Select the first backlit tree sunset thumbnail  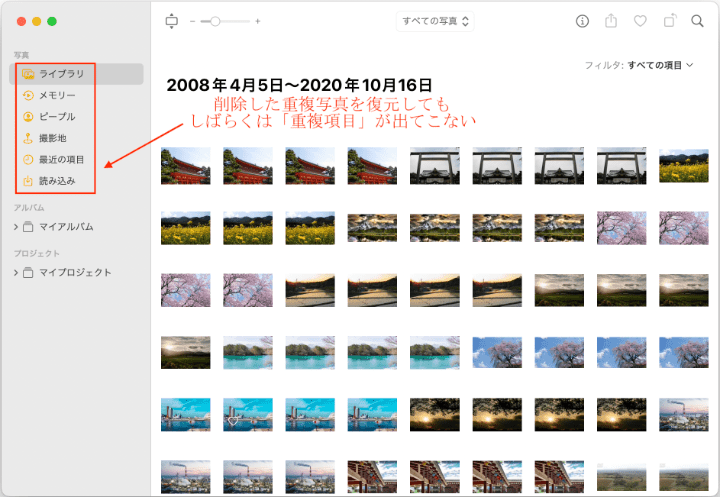[435, 415]
